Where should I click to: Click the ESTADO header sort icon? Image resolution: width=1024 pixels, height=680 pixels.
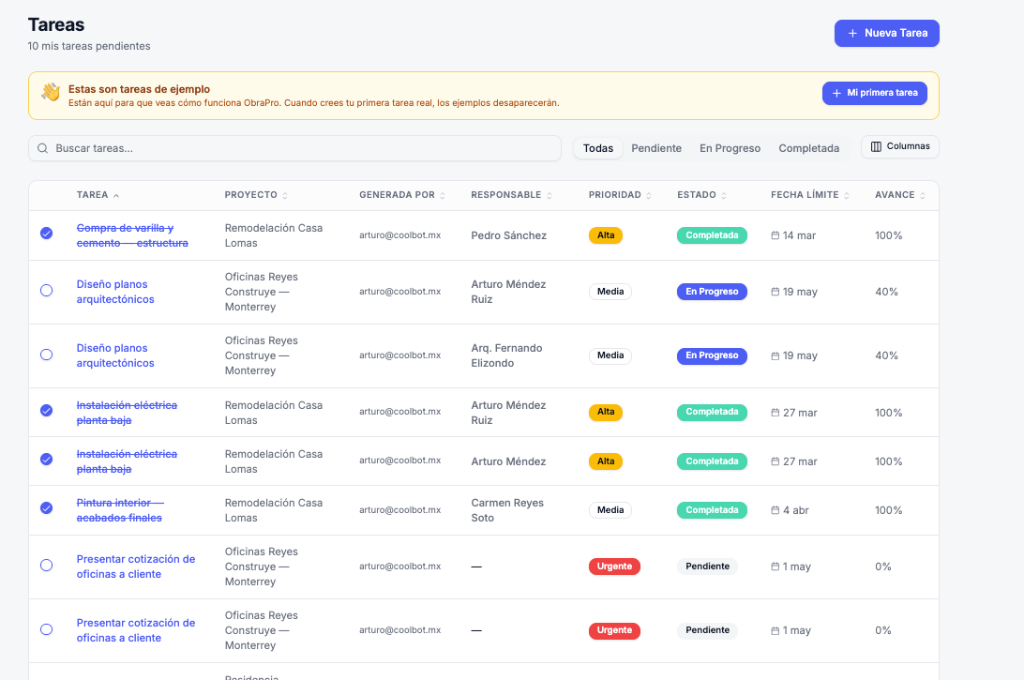coord(724,195)
